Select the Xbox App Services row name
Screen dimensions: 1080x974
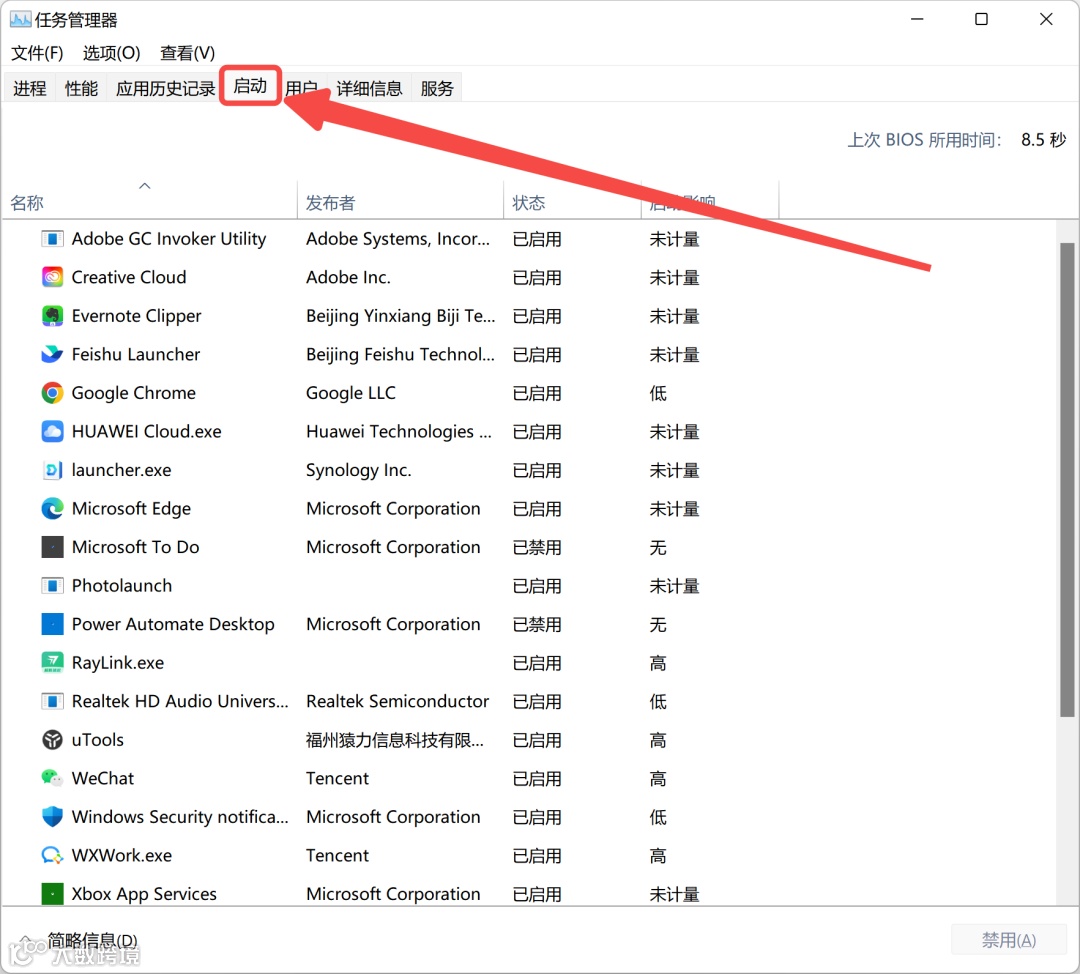point(144,895)
